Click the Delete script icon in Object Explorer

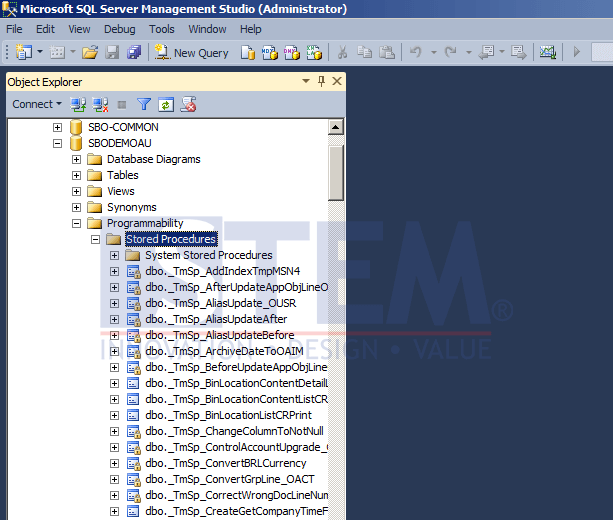click(x=188, y=104)
